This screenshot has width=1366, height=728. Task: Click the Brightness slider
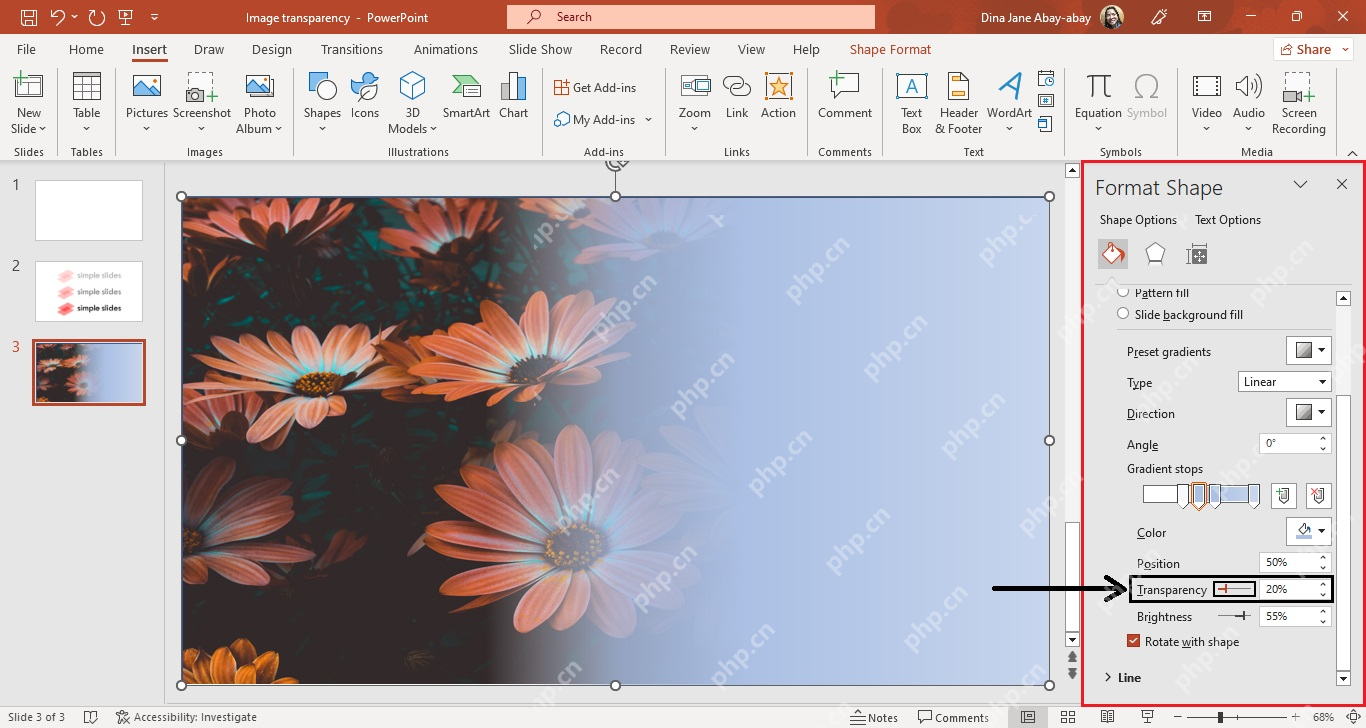pyautogui.click(x=1234, y=617)
